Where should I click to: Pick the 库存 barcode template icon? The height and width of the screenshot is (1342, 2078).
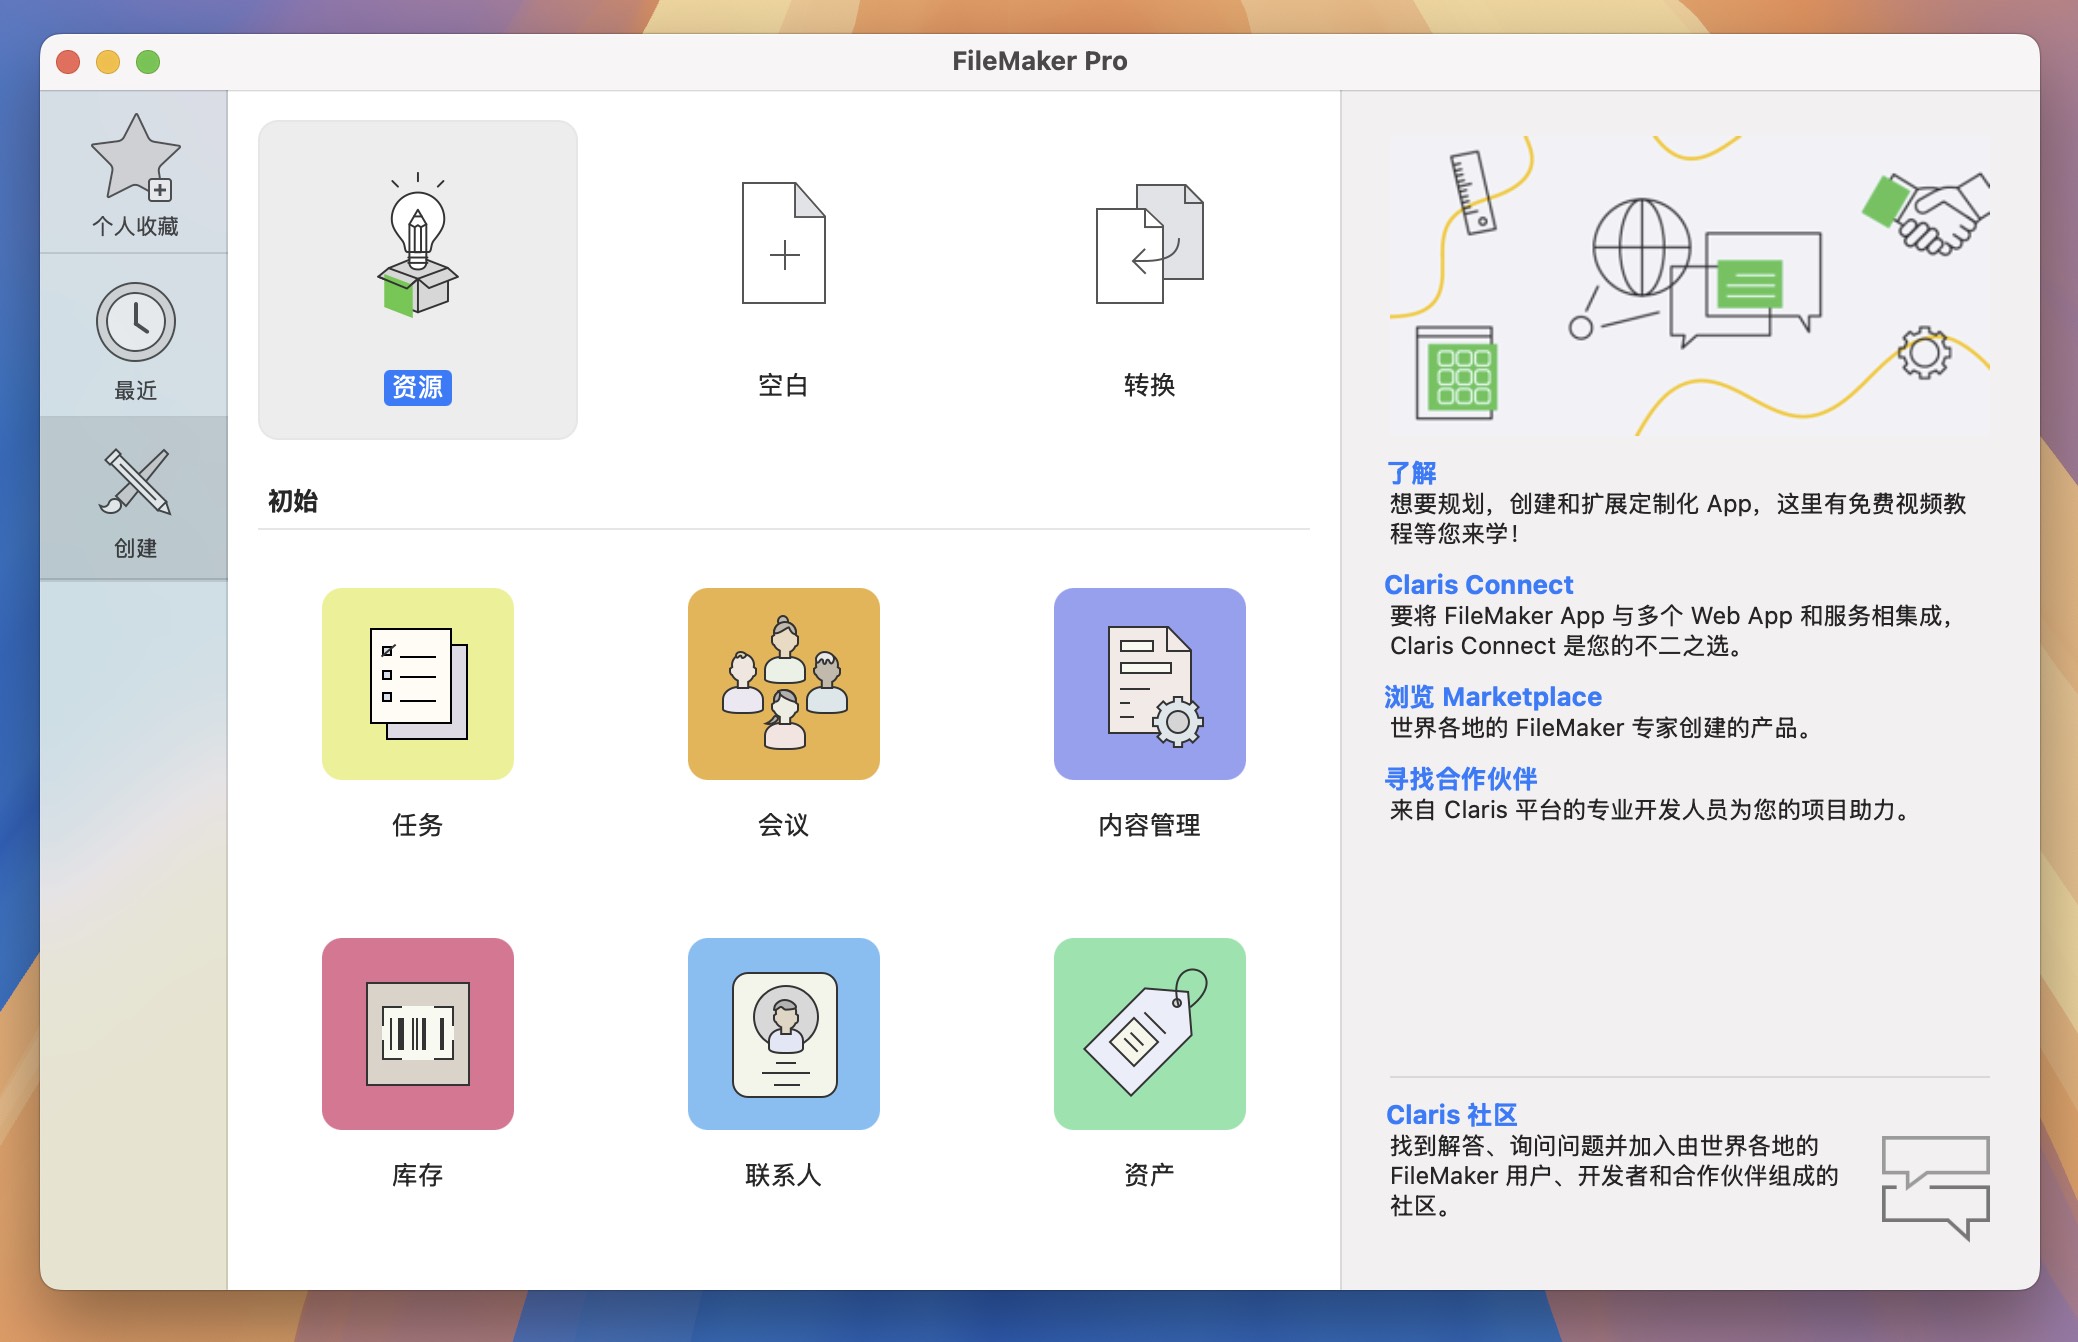click(418, 1034)
